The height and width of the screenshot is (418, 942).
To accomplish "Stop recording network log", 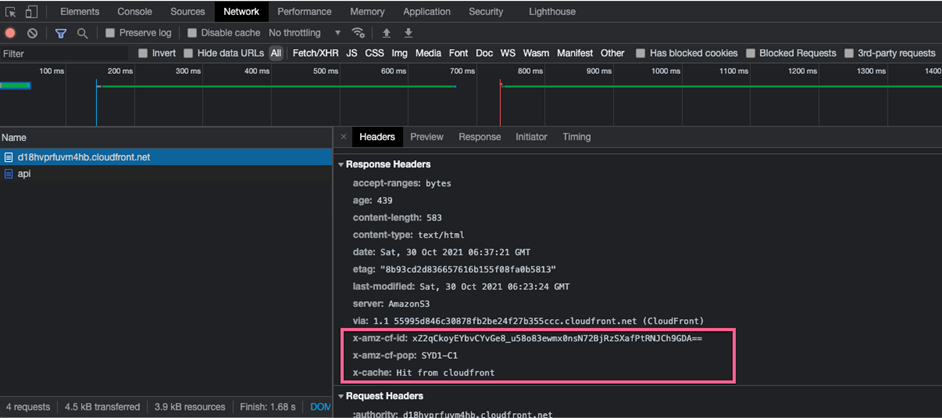I will (10, 33).
